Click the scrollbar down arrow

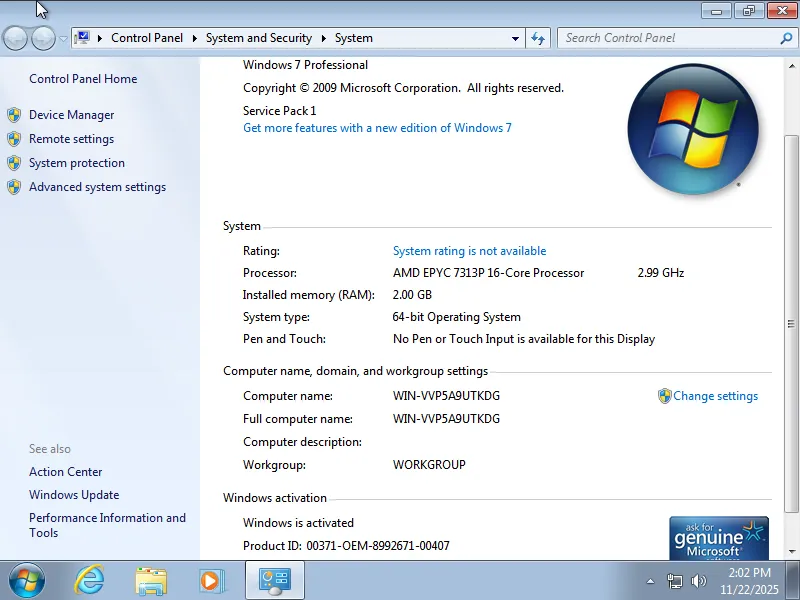(x=791, y=551)
